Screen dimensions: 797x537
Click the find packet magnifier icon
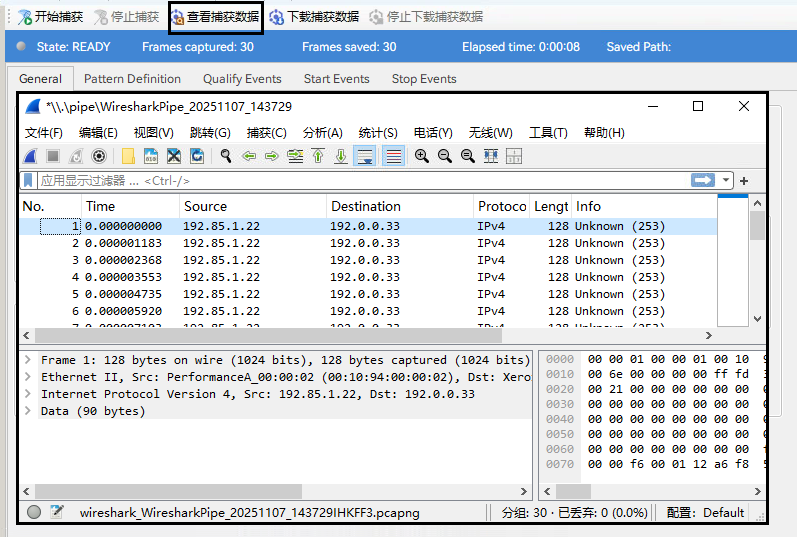tap(226, 156)
